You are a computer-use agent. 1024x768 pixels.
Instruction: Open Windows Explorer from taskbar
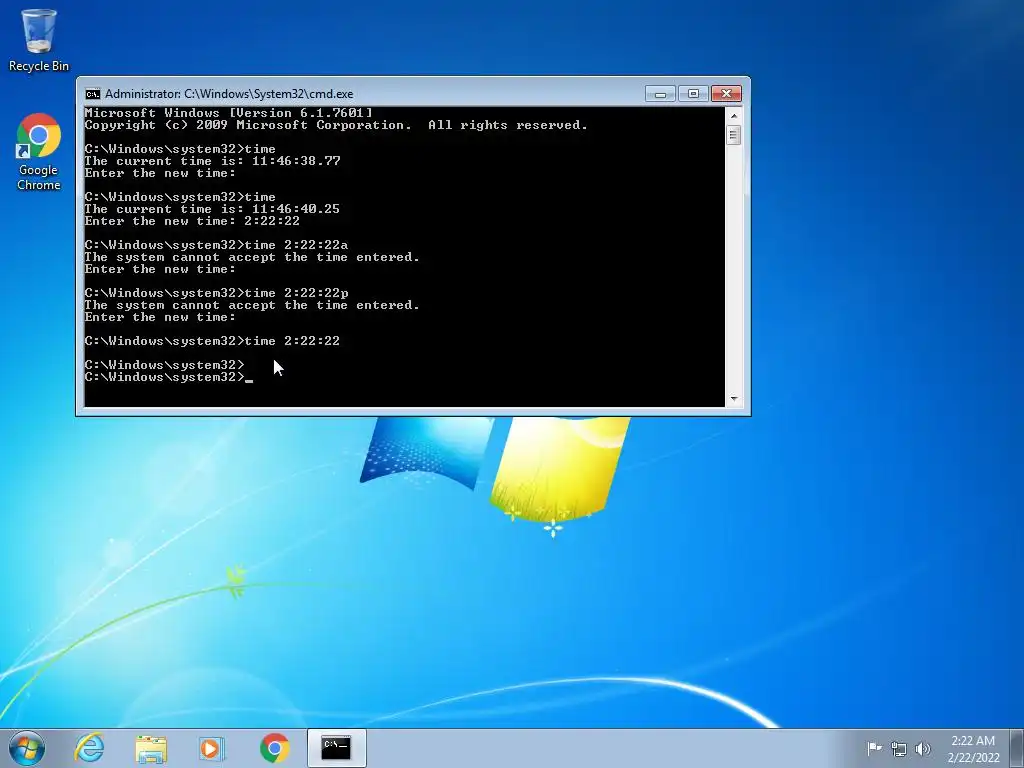pyautogui.click(x=151, y=748)
